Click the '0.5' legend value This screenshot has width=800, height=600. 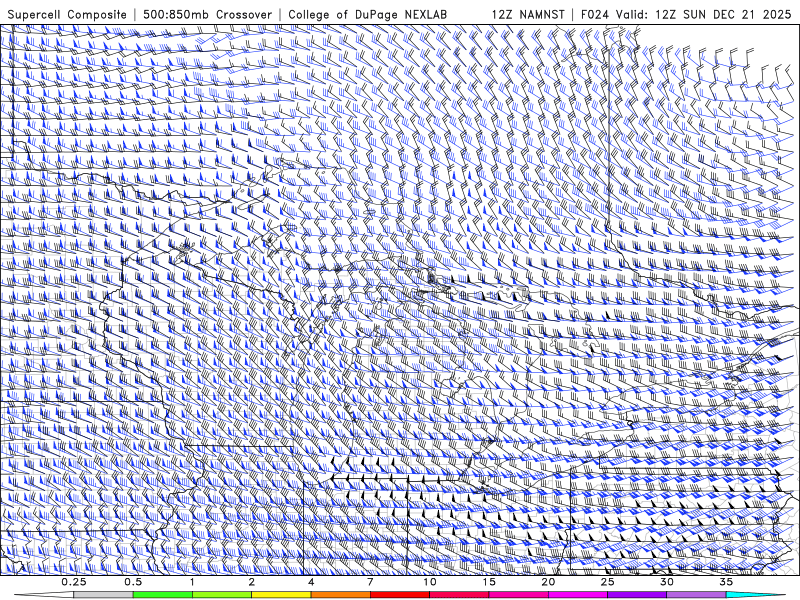pos(133,582)
